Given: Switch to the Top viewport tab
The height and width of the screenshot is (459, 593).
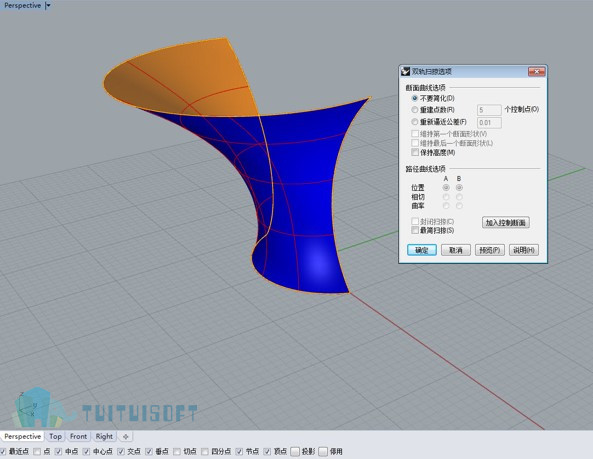Looking at the screenshot, I should point(55,437).
